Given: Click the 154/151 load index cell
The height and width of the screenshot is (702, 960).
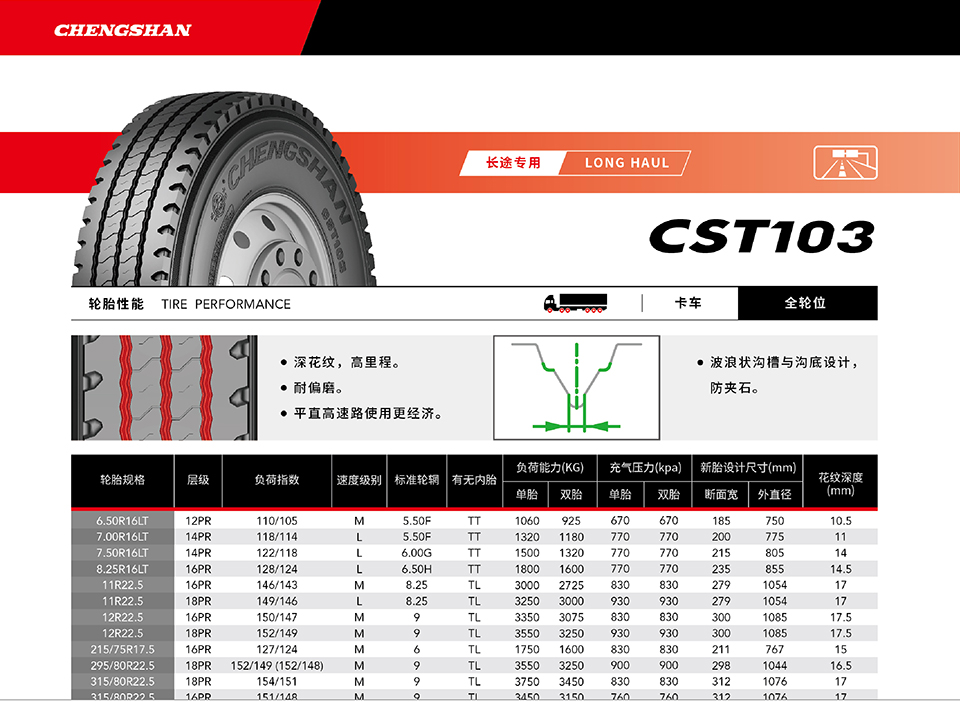Looking at the screenshot, I should 277,681.
